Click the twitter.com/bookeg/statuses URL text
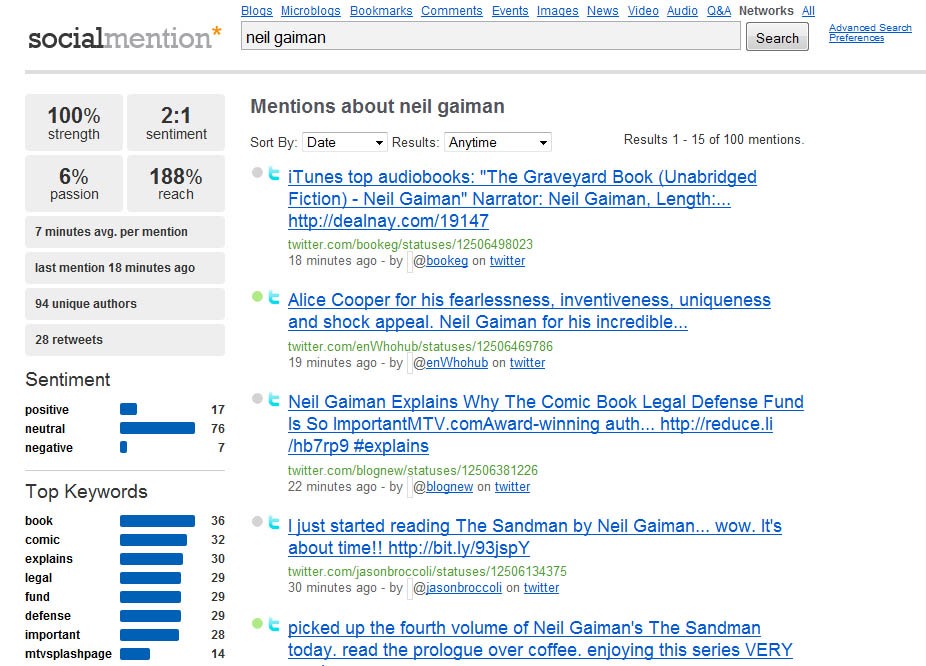The width and height of the screenshot is (926, 666). point(410,244)
